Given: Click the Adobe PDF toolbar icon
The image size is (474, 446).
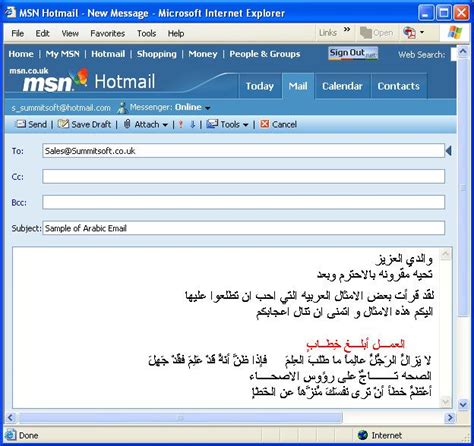Looking at the screenshot, I should coord(409,33).
